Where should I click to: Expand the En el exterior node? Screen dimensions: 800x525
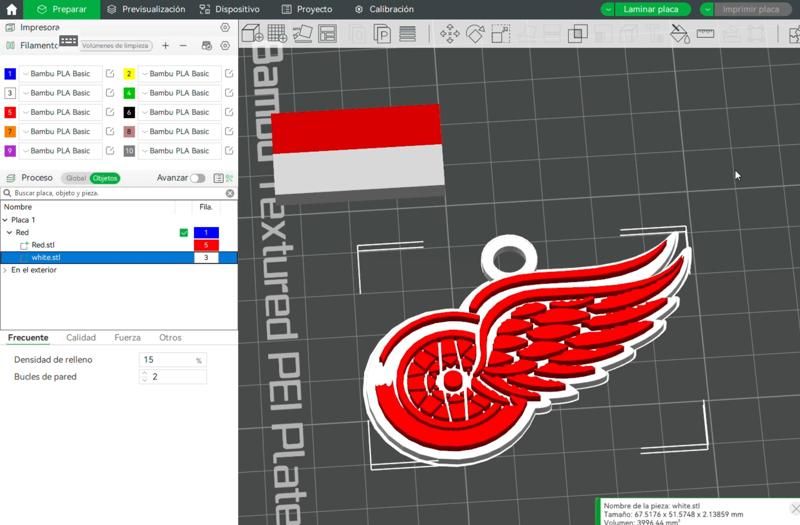pyautogui.click(x=5, y=270)
